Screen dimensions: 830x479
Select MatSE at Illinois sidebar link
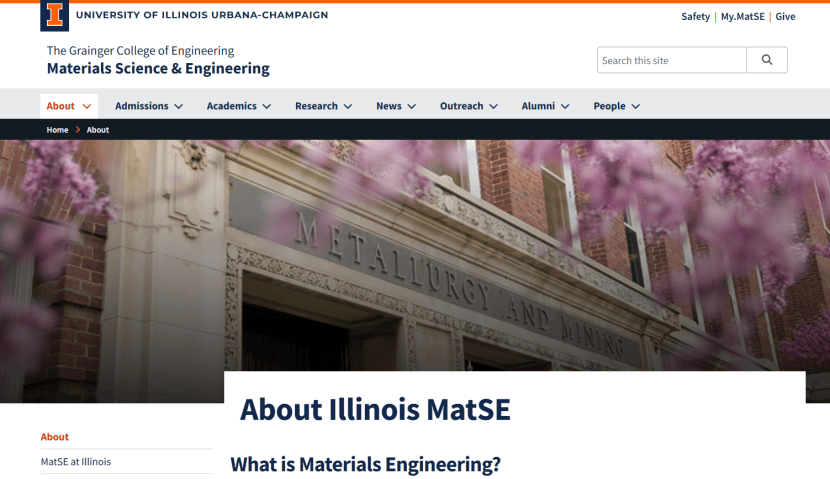coord(76,462)
